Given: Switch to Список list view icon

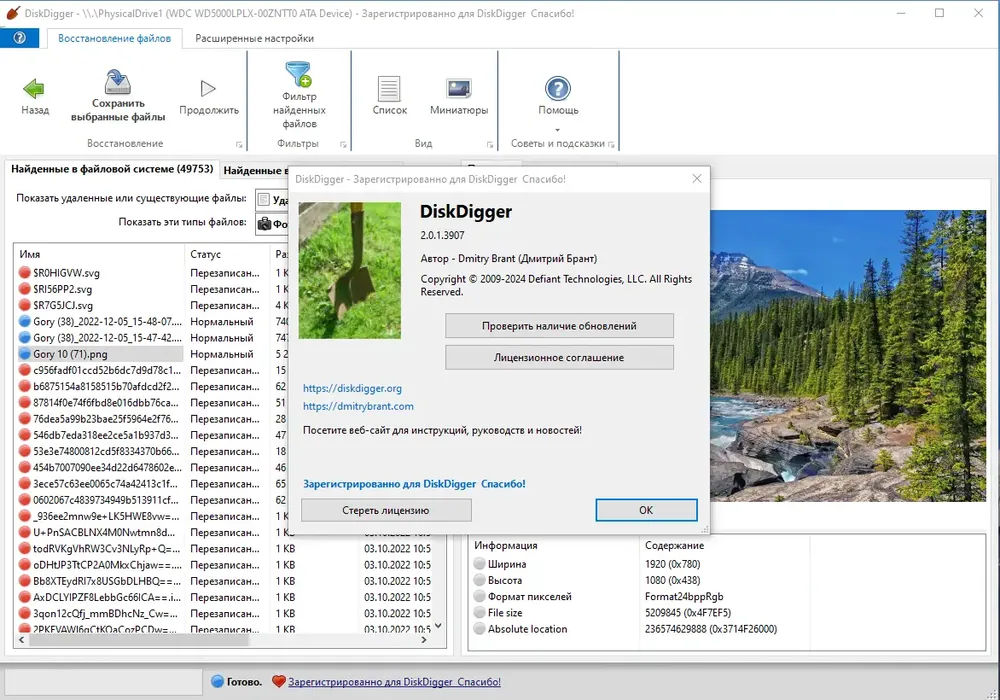Looking at the screenshot, I should [389, 89].
